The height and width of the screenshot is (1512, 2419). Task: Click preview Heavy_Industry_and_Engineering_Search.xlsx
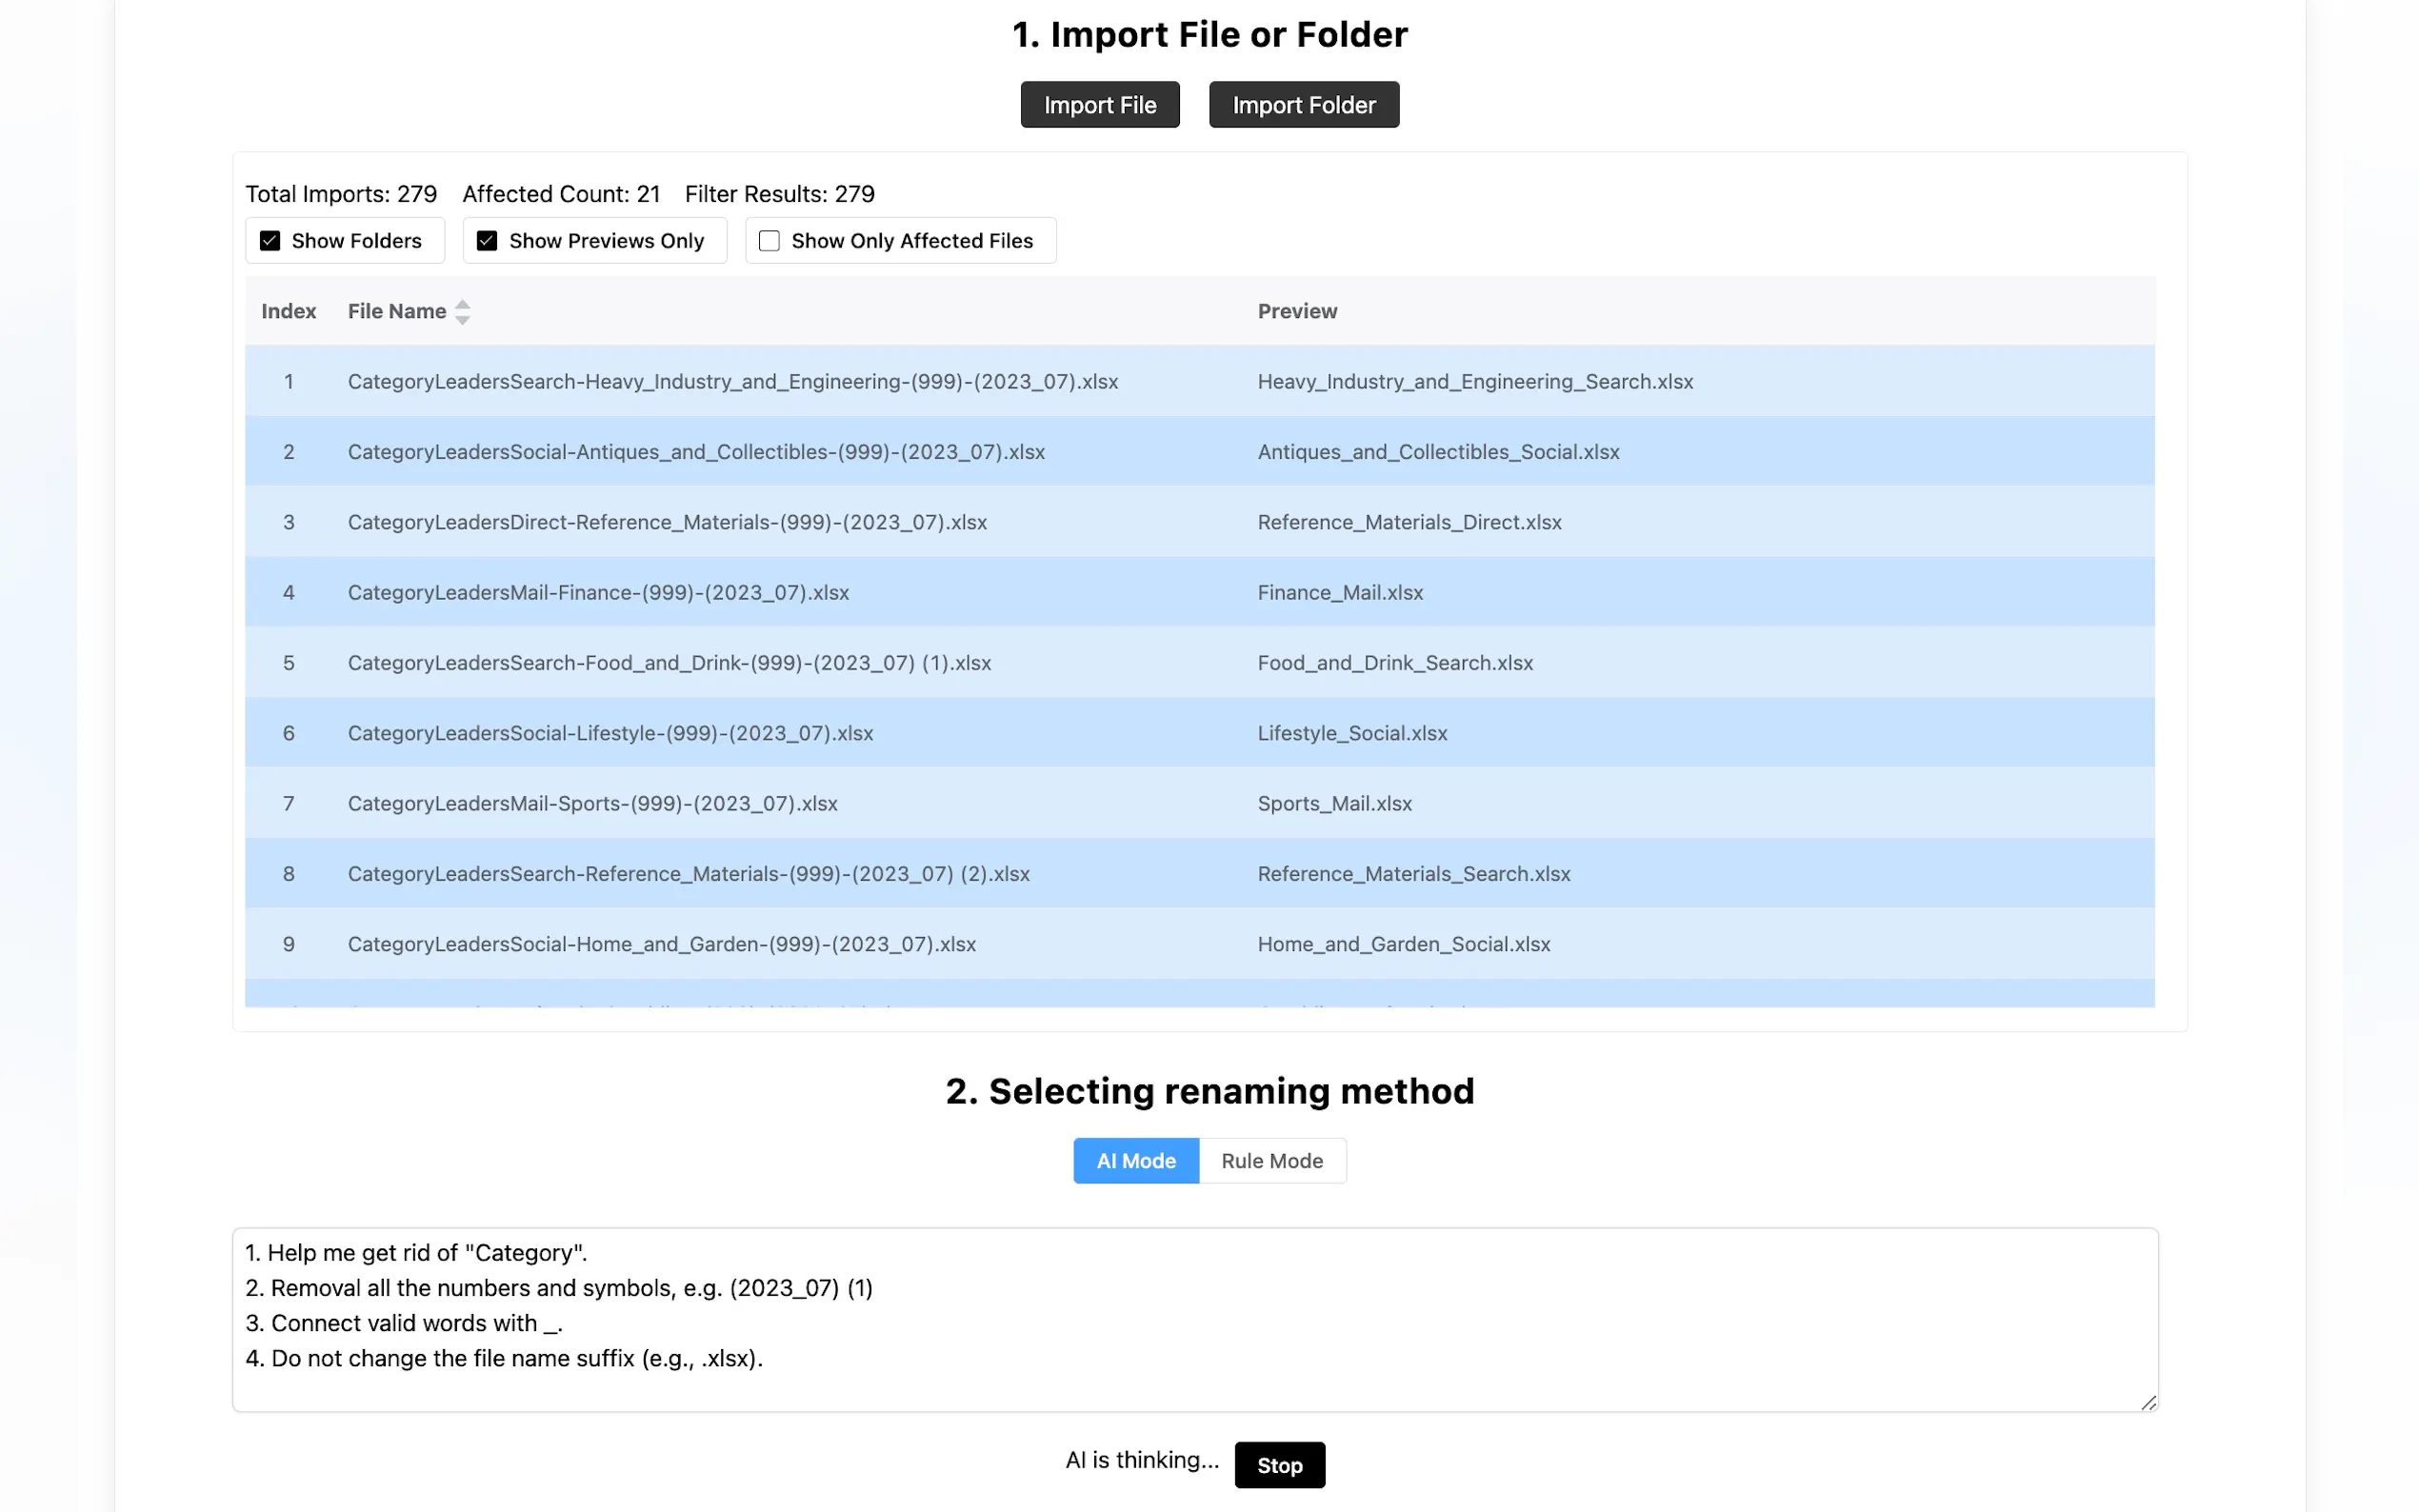click(x=1475, y=381)
